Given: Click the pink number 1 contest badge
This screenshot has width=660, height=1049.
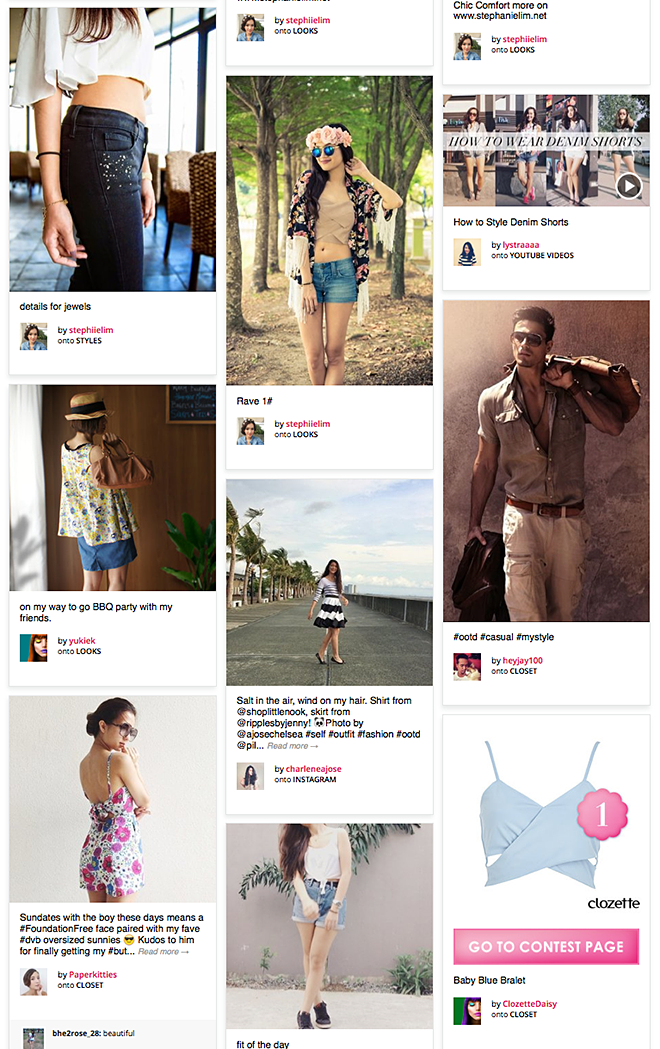Looking at the screenshot, I should [602, 814].
